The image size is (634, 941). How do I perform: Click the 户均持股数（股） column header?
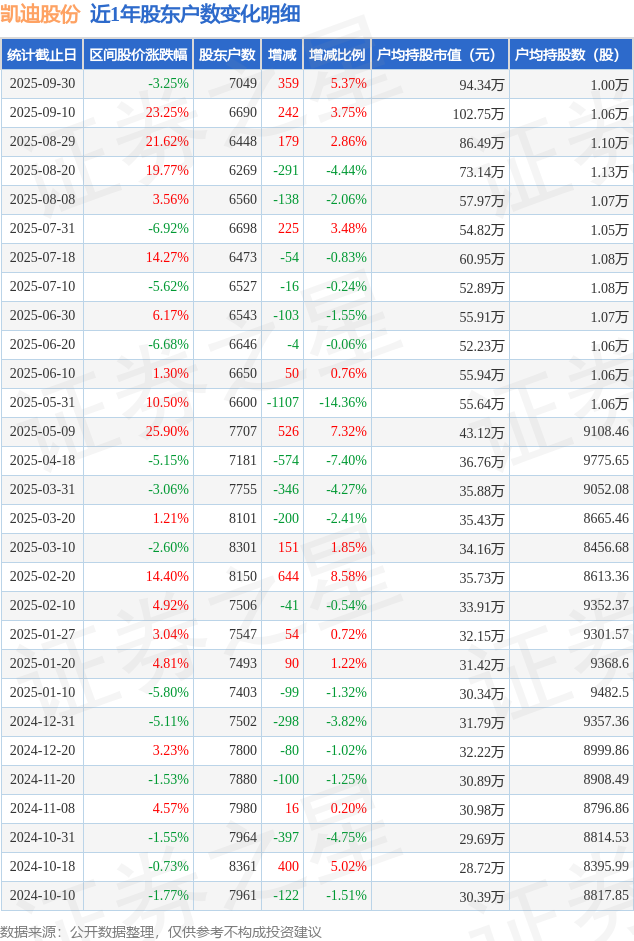(x=571, y=55)
